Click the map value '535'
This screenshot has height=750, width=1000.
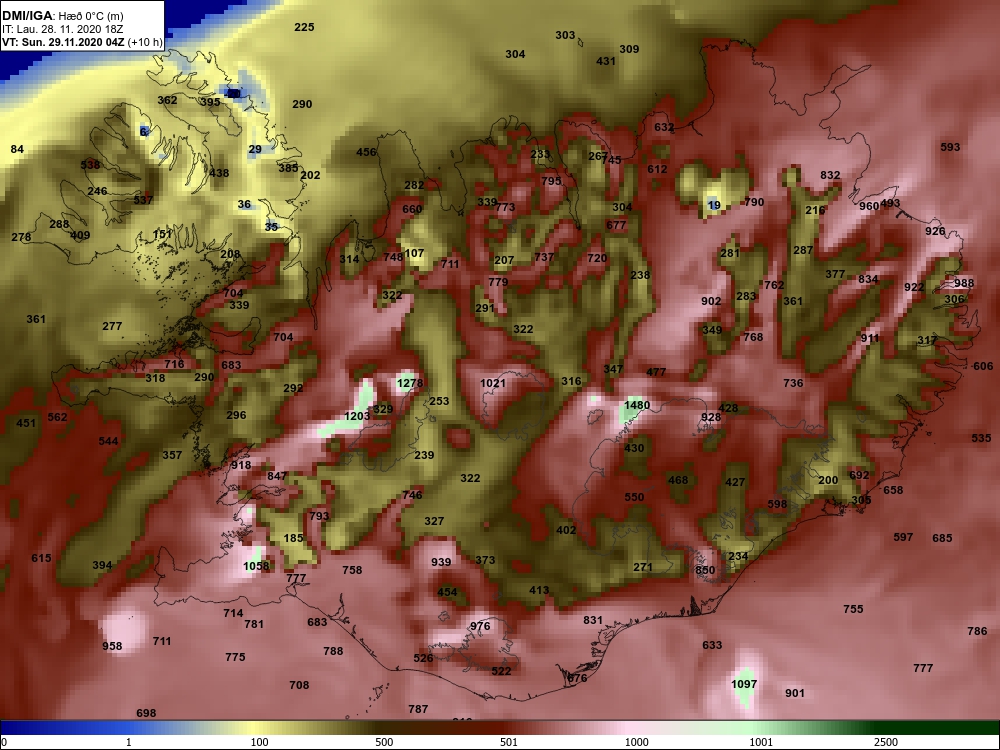pos(982,438)
